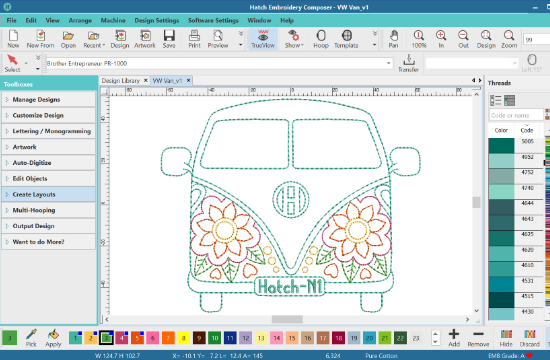Click Discard unused colors icon

530,338
